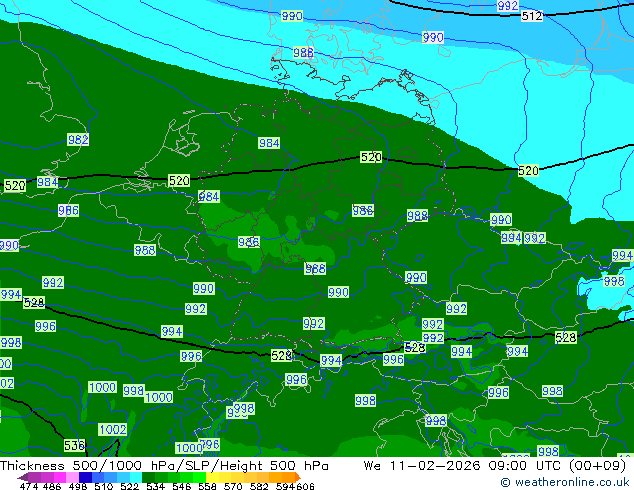Click legend value 594
The width and height of the screenshot is (634, 490).
285,486
